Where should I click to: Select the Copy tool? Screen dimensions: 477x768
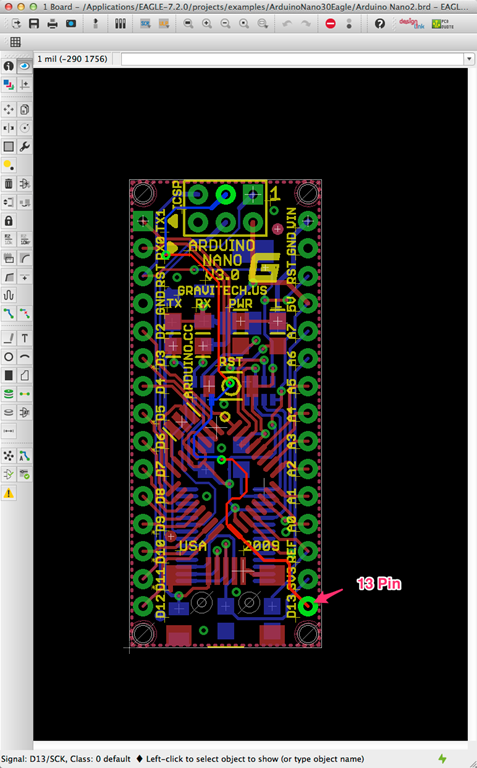coord(24,109)
